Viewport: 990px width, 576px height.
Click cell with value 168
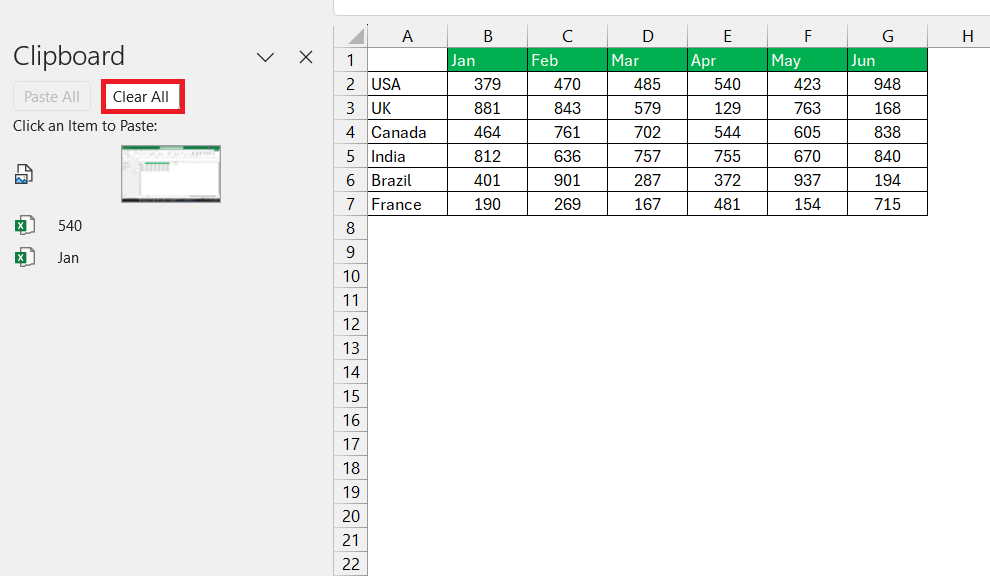pos(888,108)
